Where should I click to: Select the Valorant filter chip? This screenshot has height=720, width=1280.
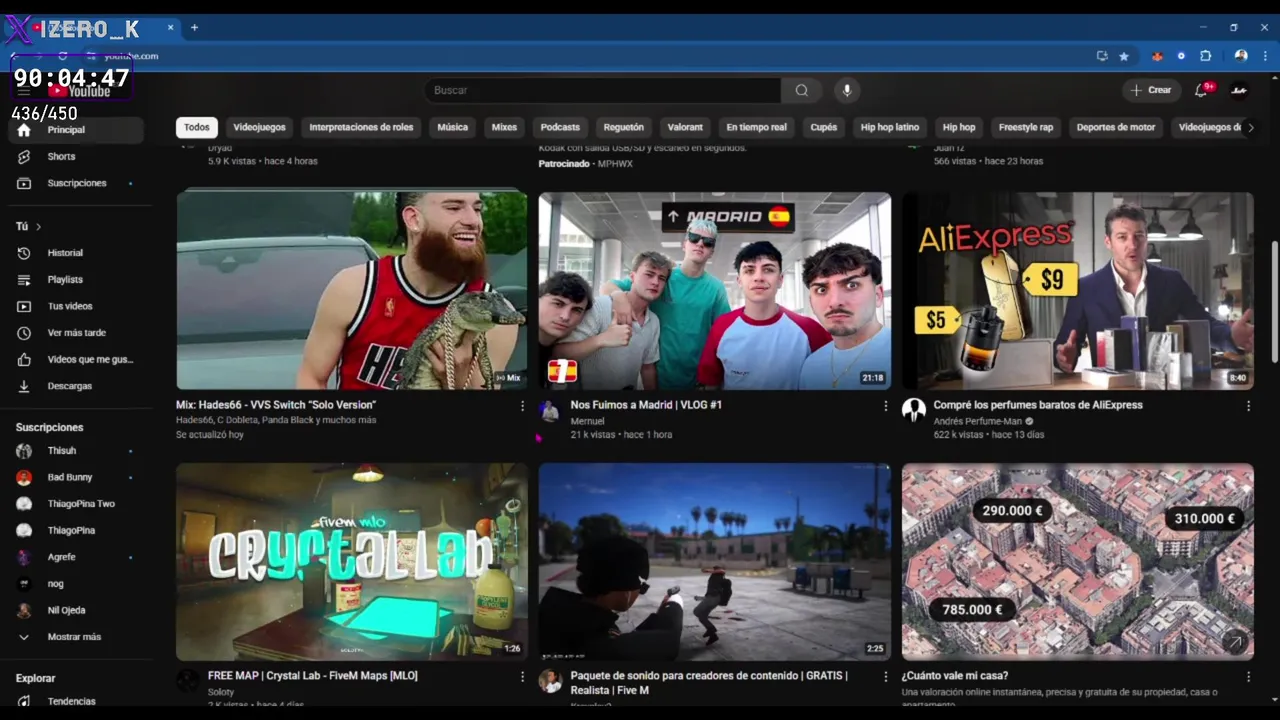coord(685,127)
